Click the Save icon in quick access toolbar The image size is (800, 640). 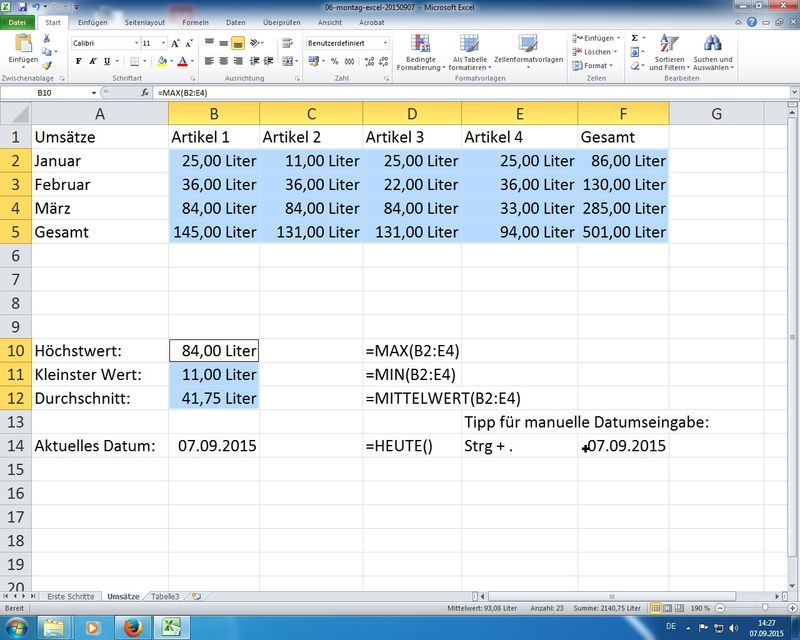pos(21,6)
